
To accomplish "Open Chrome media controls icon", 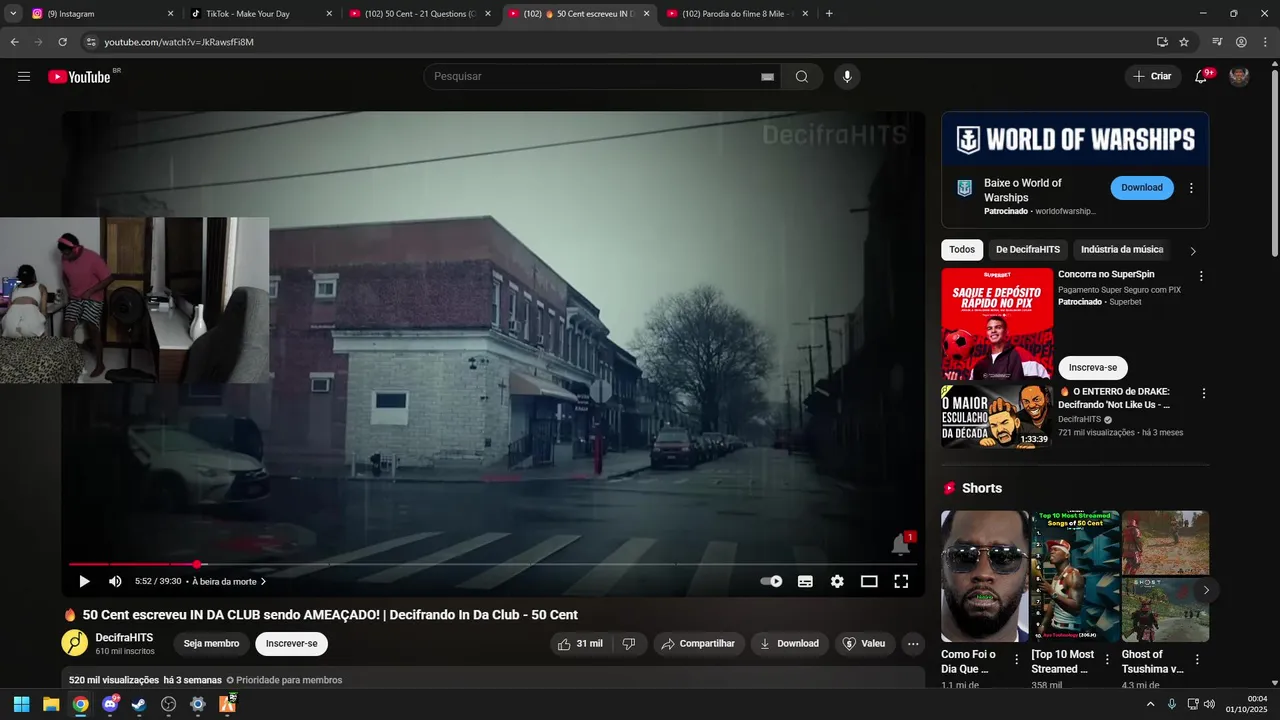I will [1217, 42].
